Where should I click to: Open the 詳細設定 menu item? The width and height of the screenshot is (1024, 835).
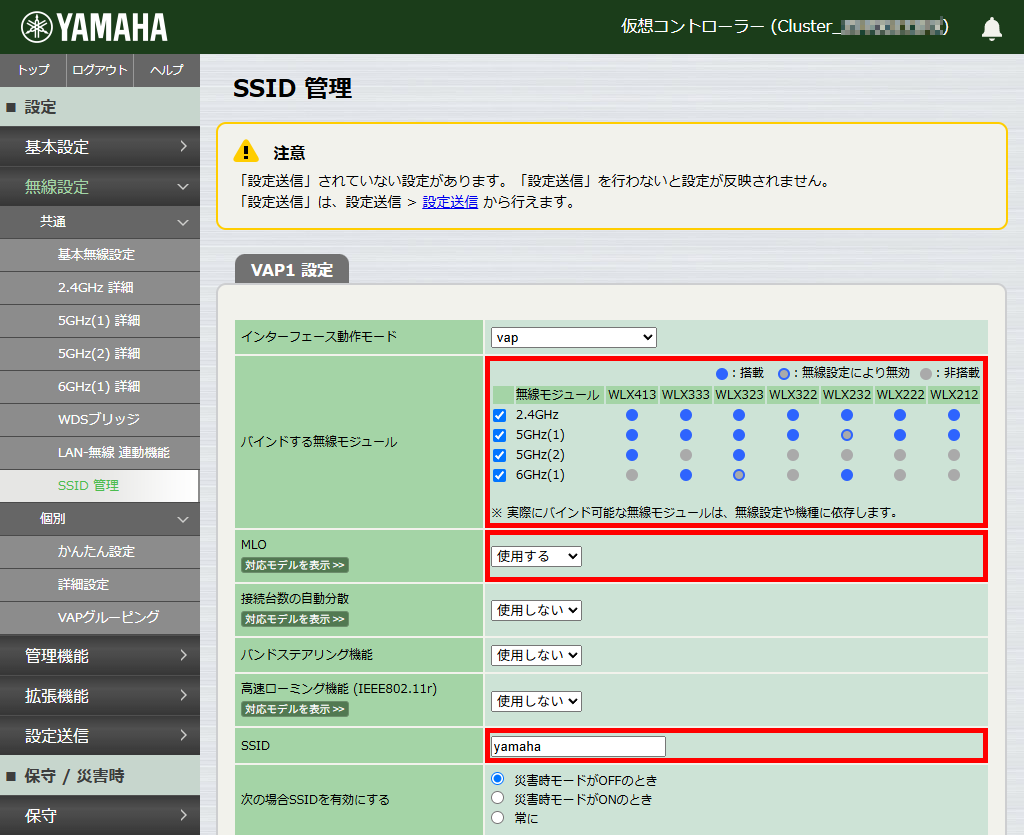(x=100, y=584)
